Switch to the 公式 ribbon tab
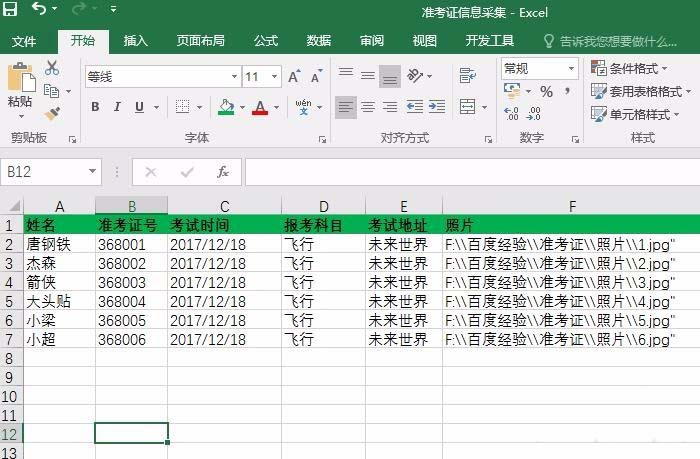The width and height of the screenshot is (700, 459). tap(266, 41)
